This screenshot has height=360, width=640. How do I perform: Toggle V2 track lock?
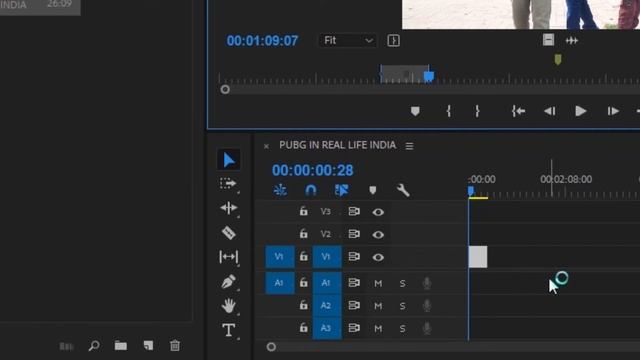pyautogui.click(x=303, y=234)
